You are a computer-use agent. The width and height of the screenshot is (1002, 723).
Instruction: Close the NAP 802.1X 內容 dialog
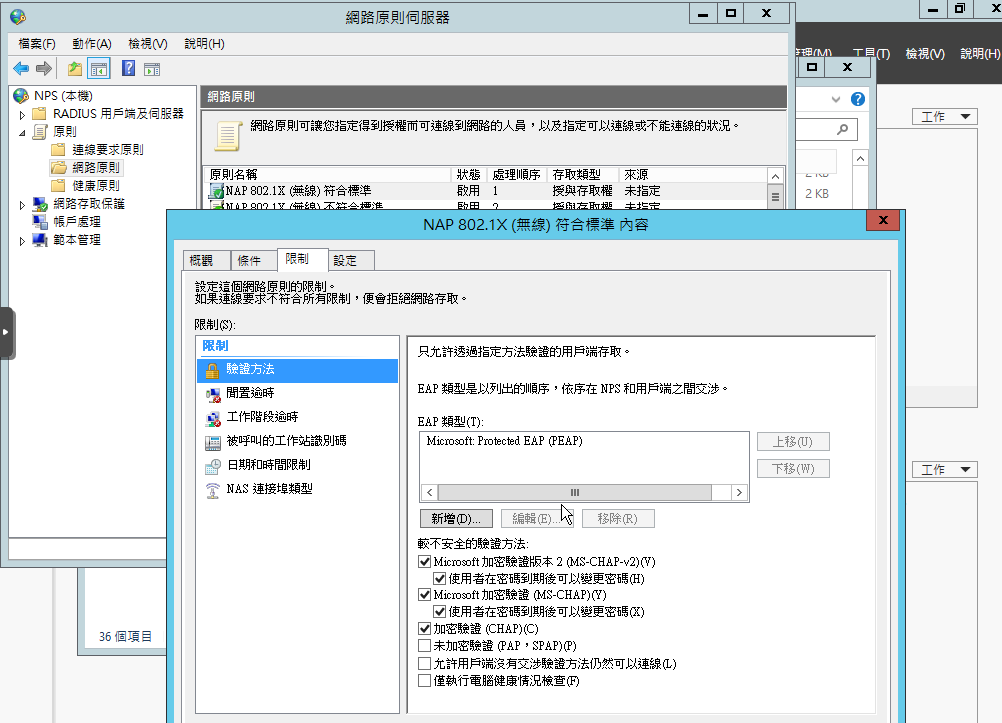tap(883, 221)
